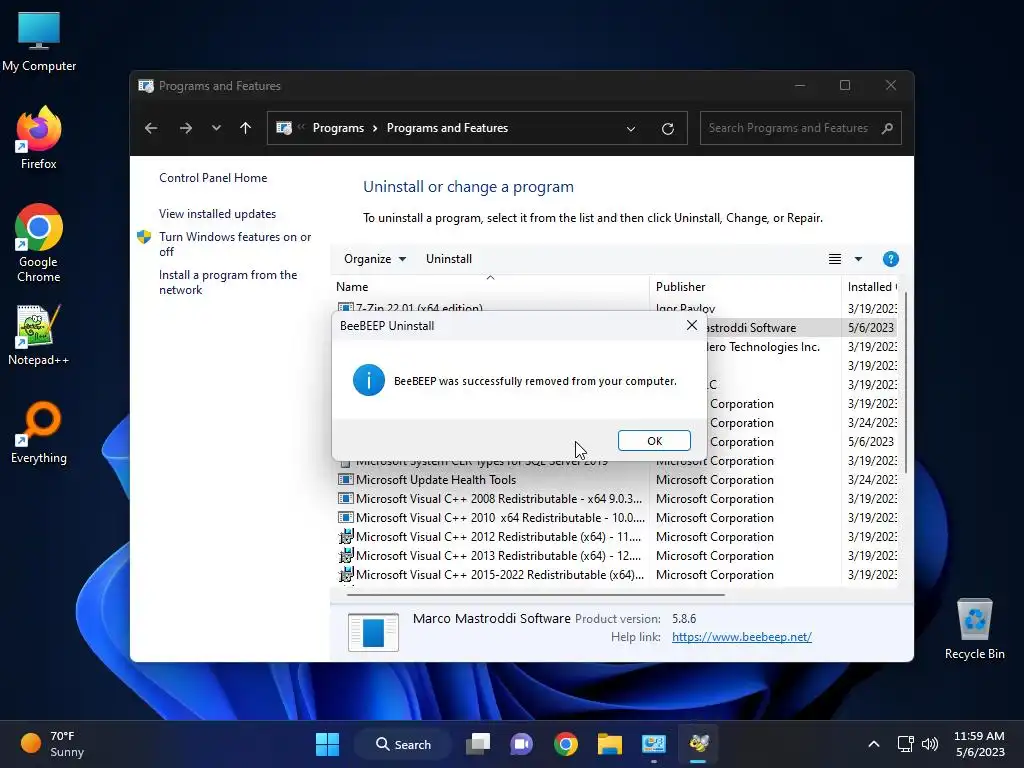Select Microsoft Visual C++ 2013 Redistributable row

click(x=616, y=555)
